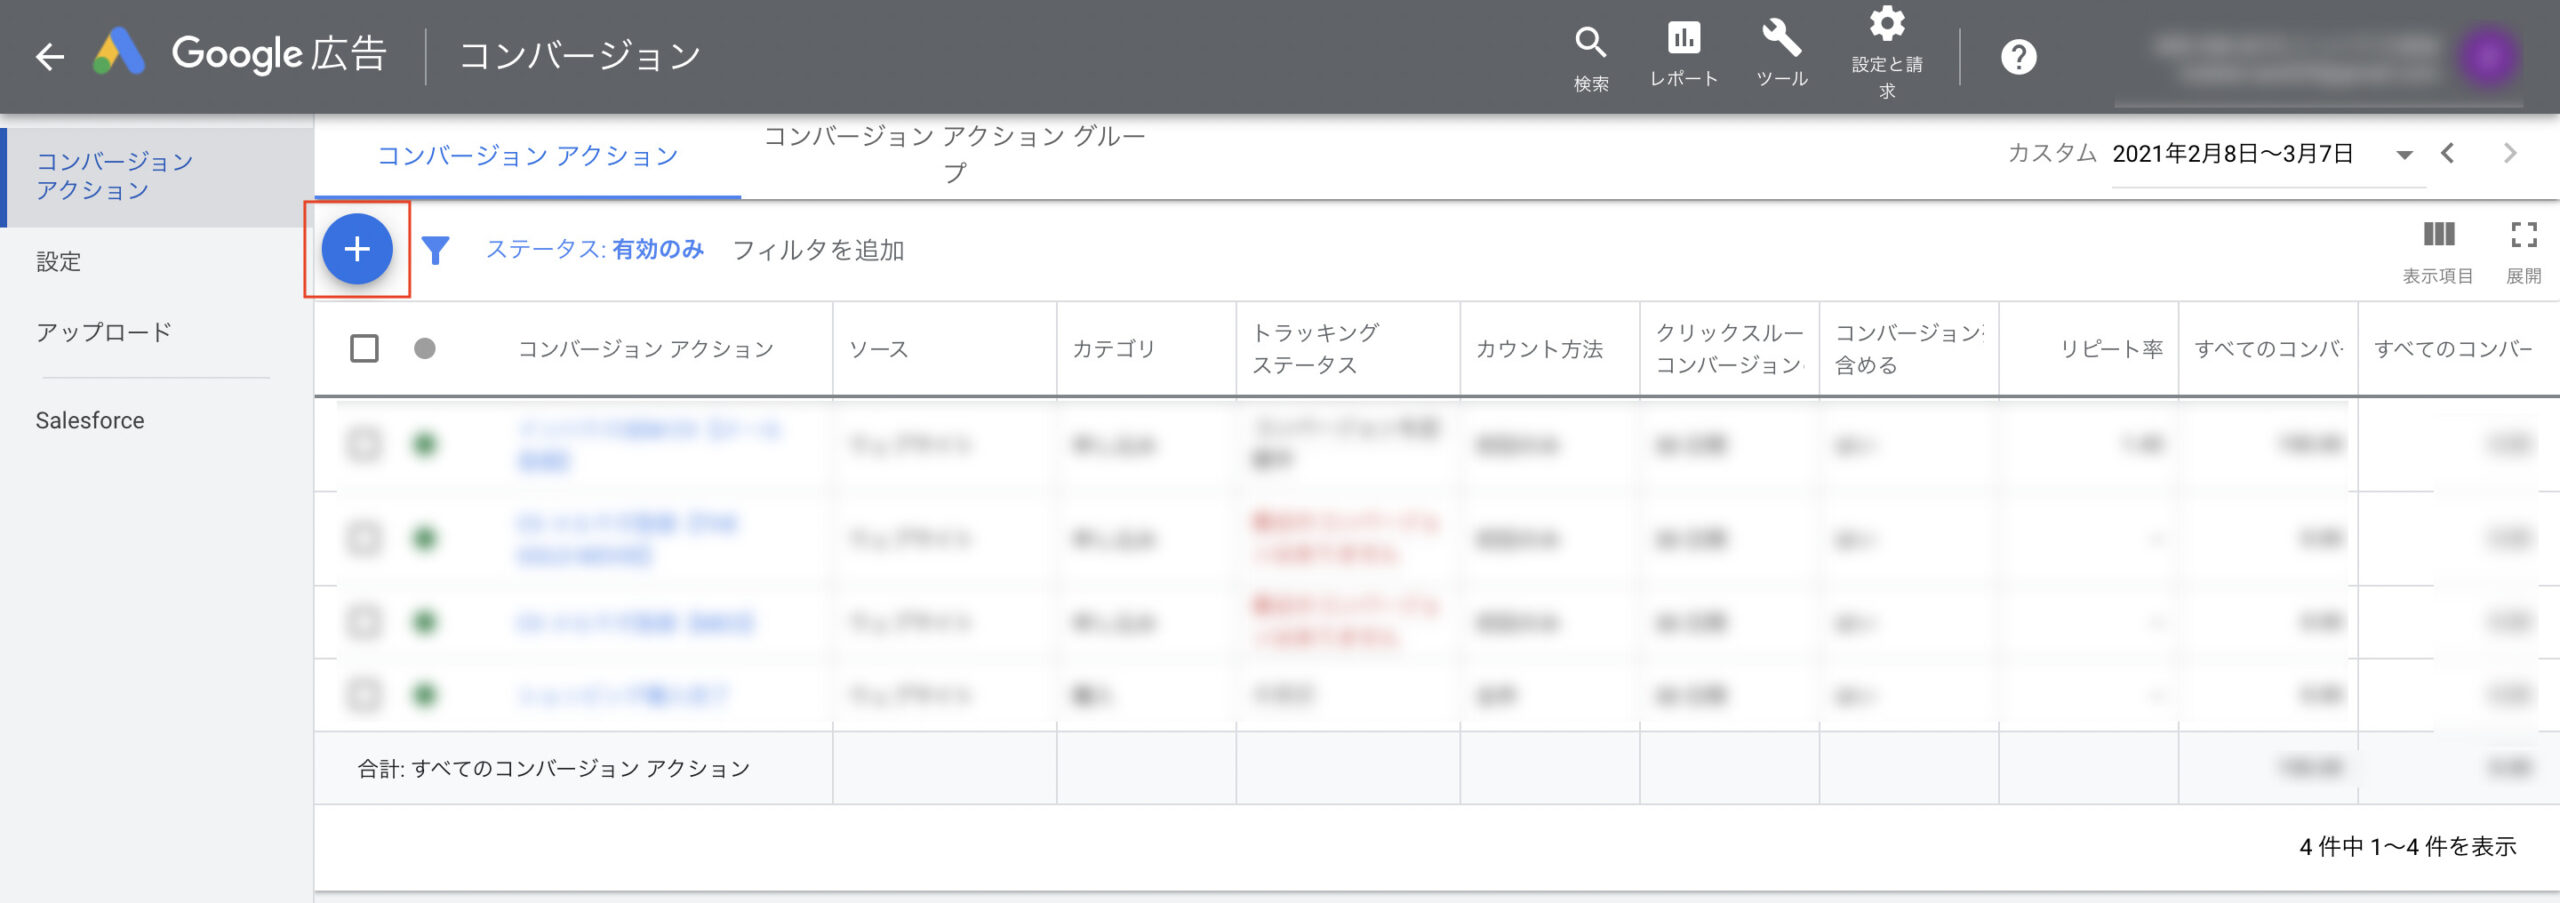Select 設定 in the left sidebar

59,262
